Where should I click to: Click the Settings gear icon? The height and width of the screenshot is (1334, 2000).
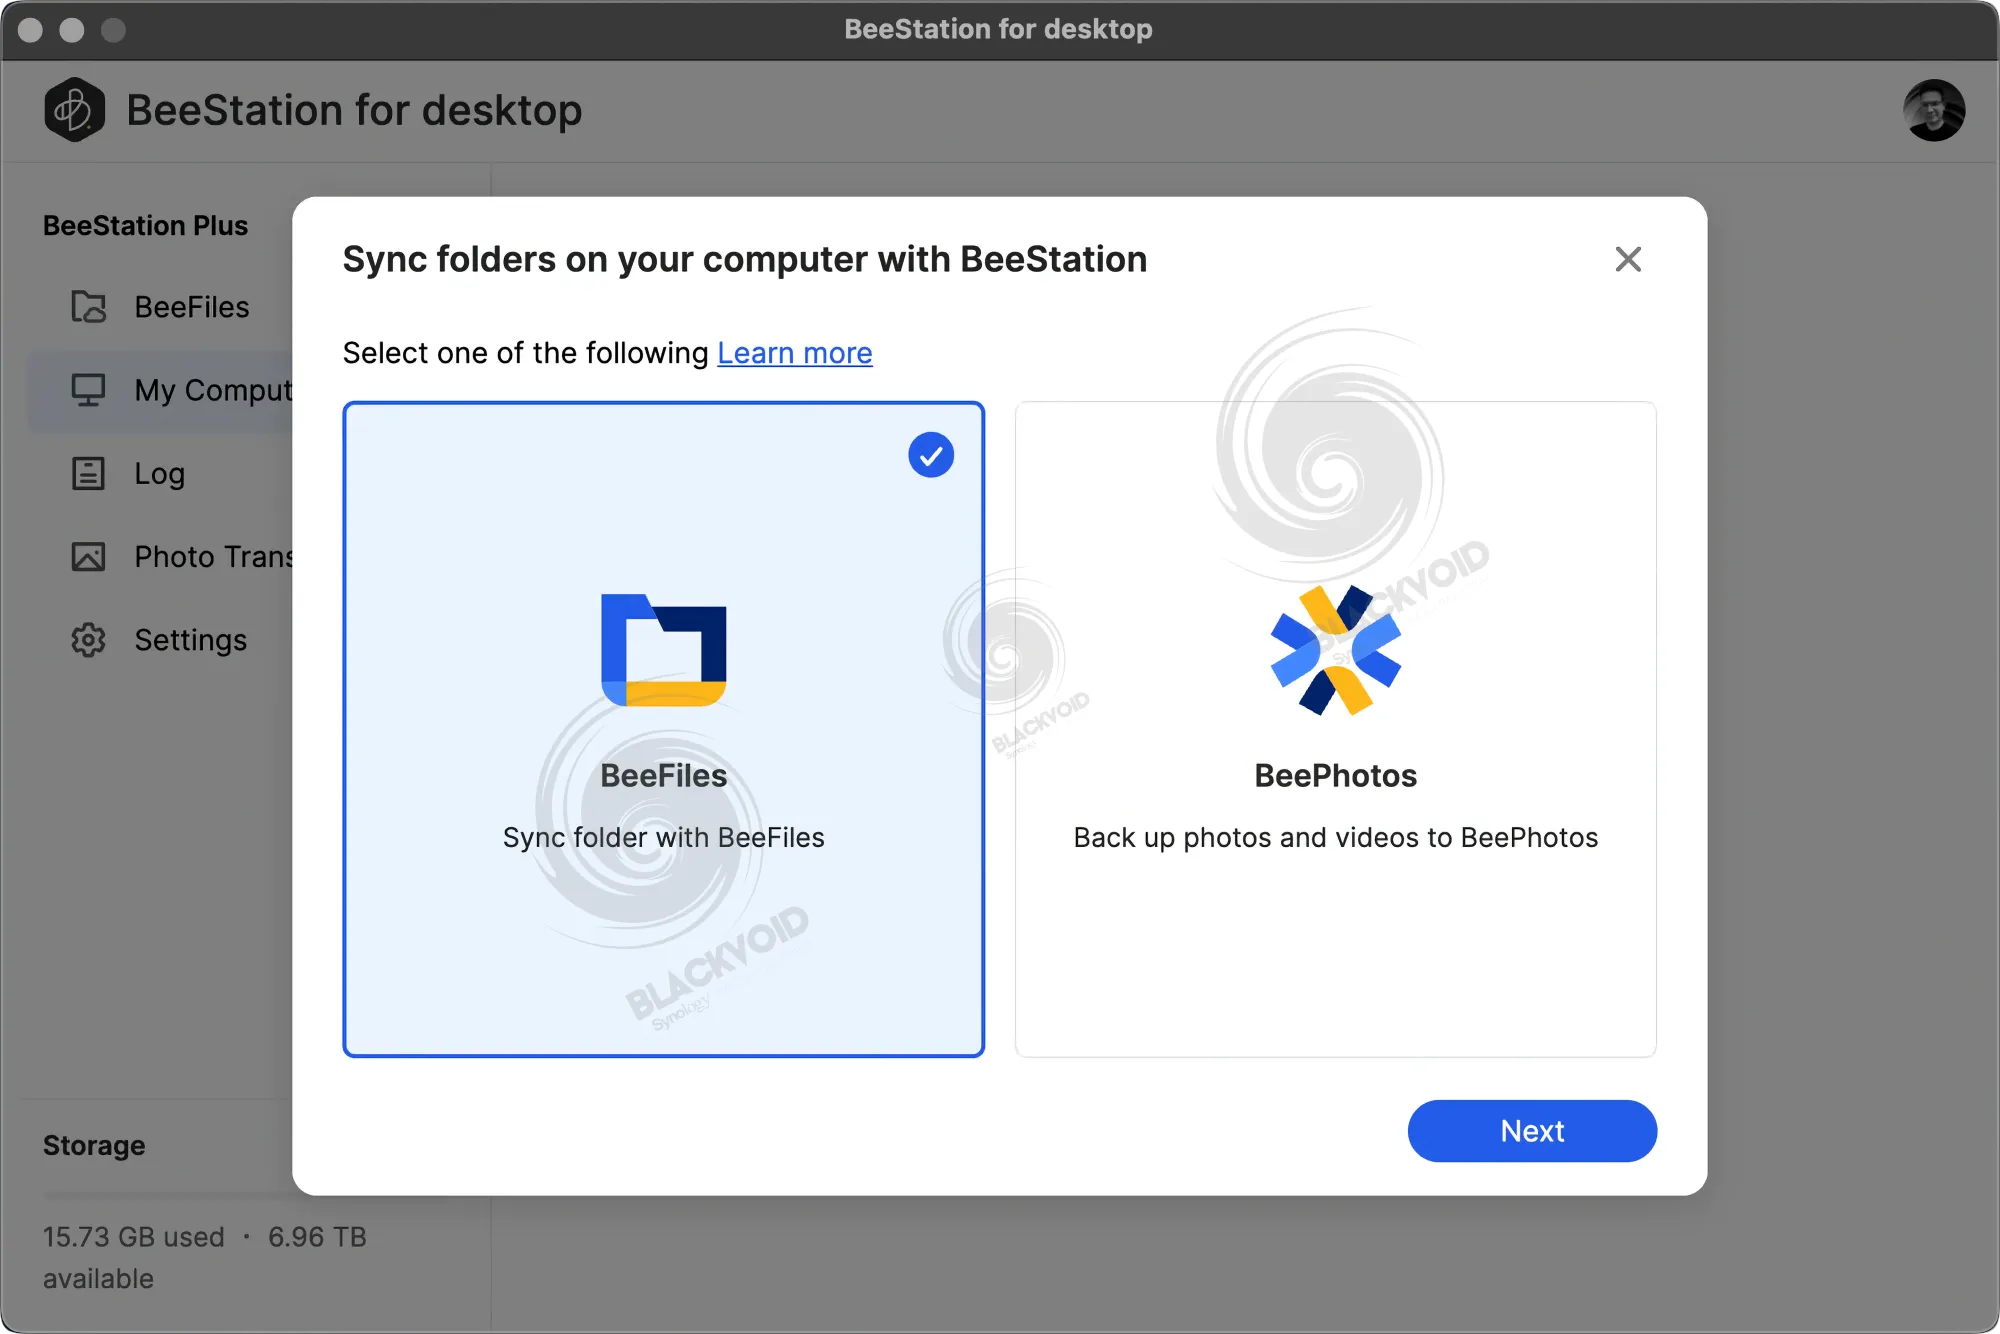(x=88, y=640)
